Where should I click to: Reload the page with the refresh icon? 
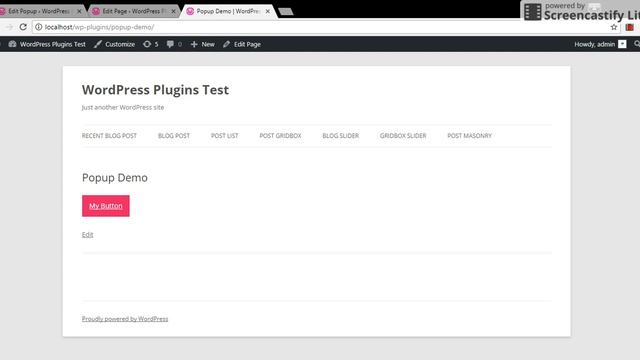(x=23, y=27)
